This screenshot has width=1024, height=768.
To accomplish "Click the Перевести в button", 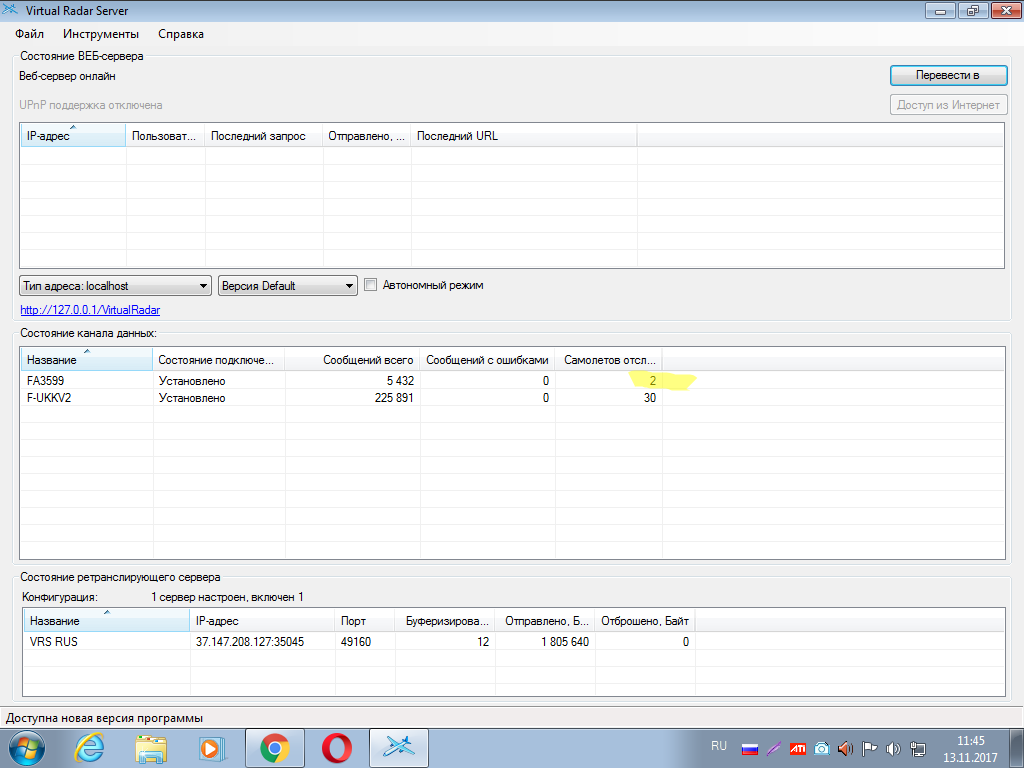I will [947, 76].
